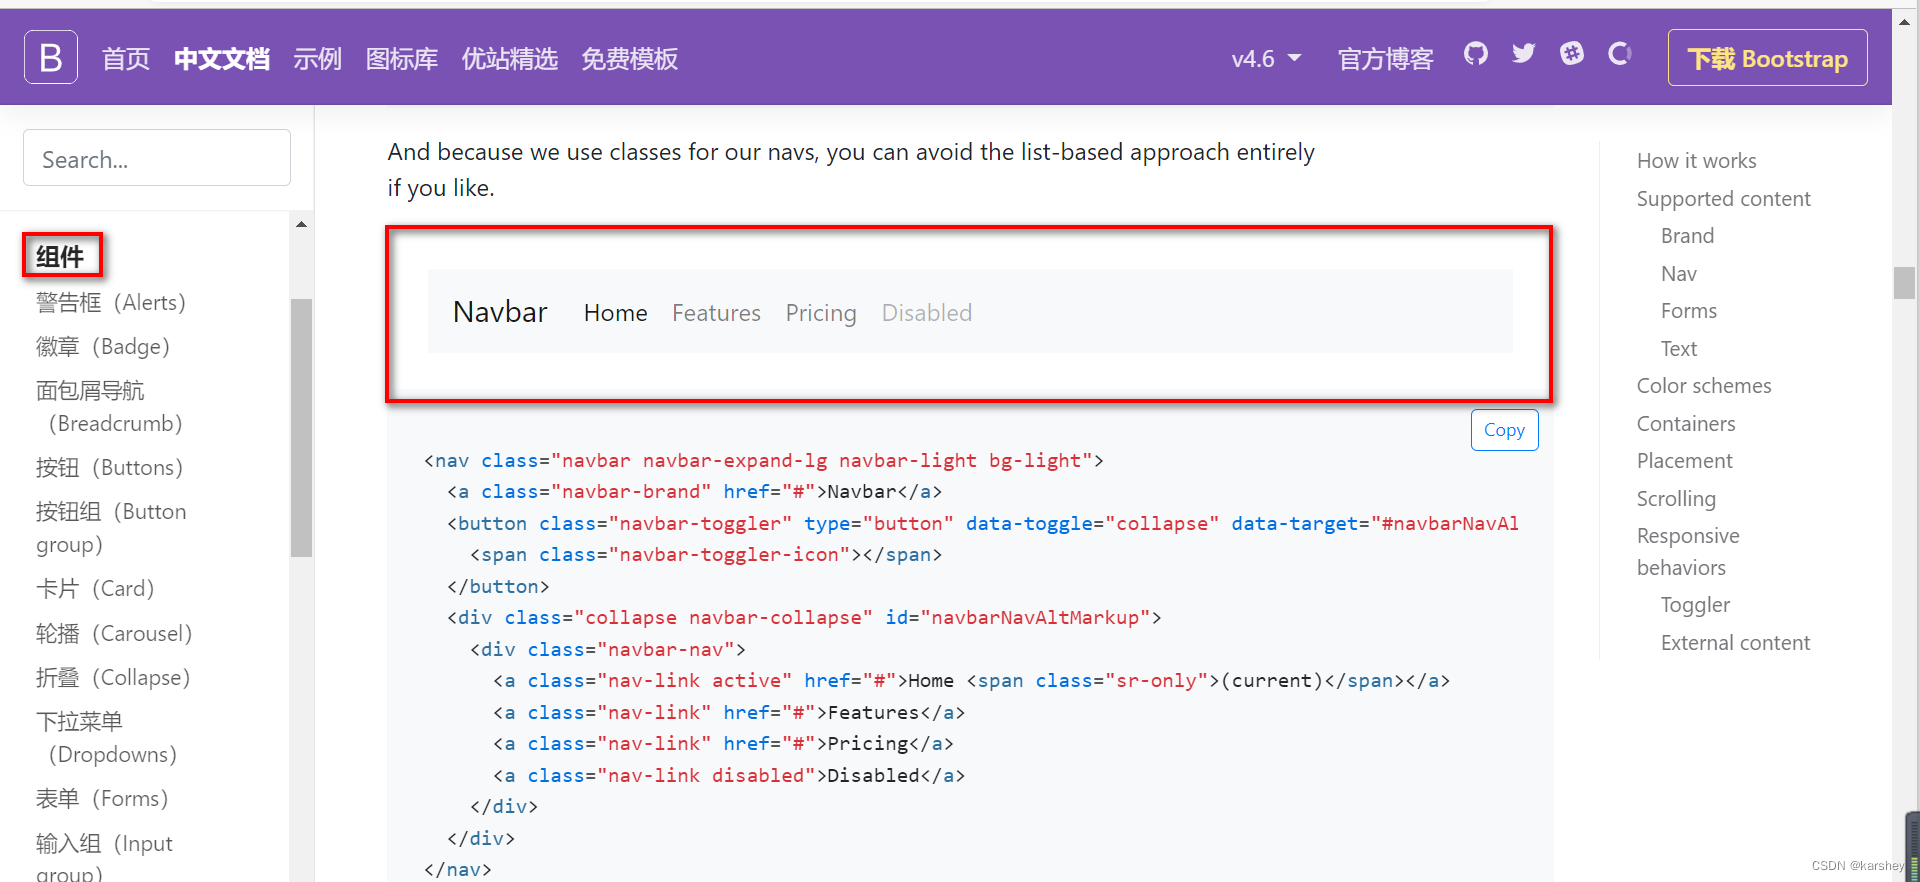Open the GitHub icon link
Screen dimensions: 1920x882
click(x=1475, y=54)
